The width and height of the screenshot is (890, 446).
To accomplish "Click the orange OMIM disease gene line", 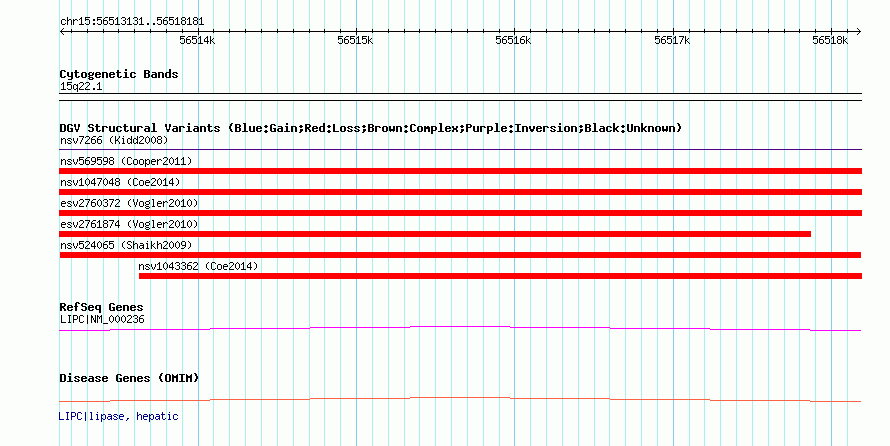I will click(x=460, y=399).
